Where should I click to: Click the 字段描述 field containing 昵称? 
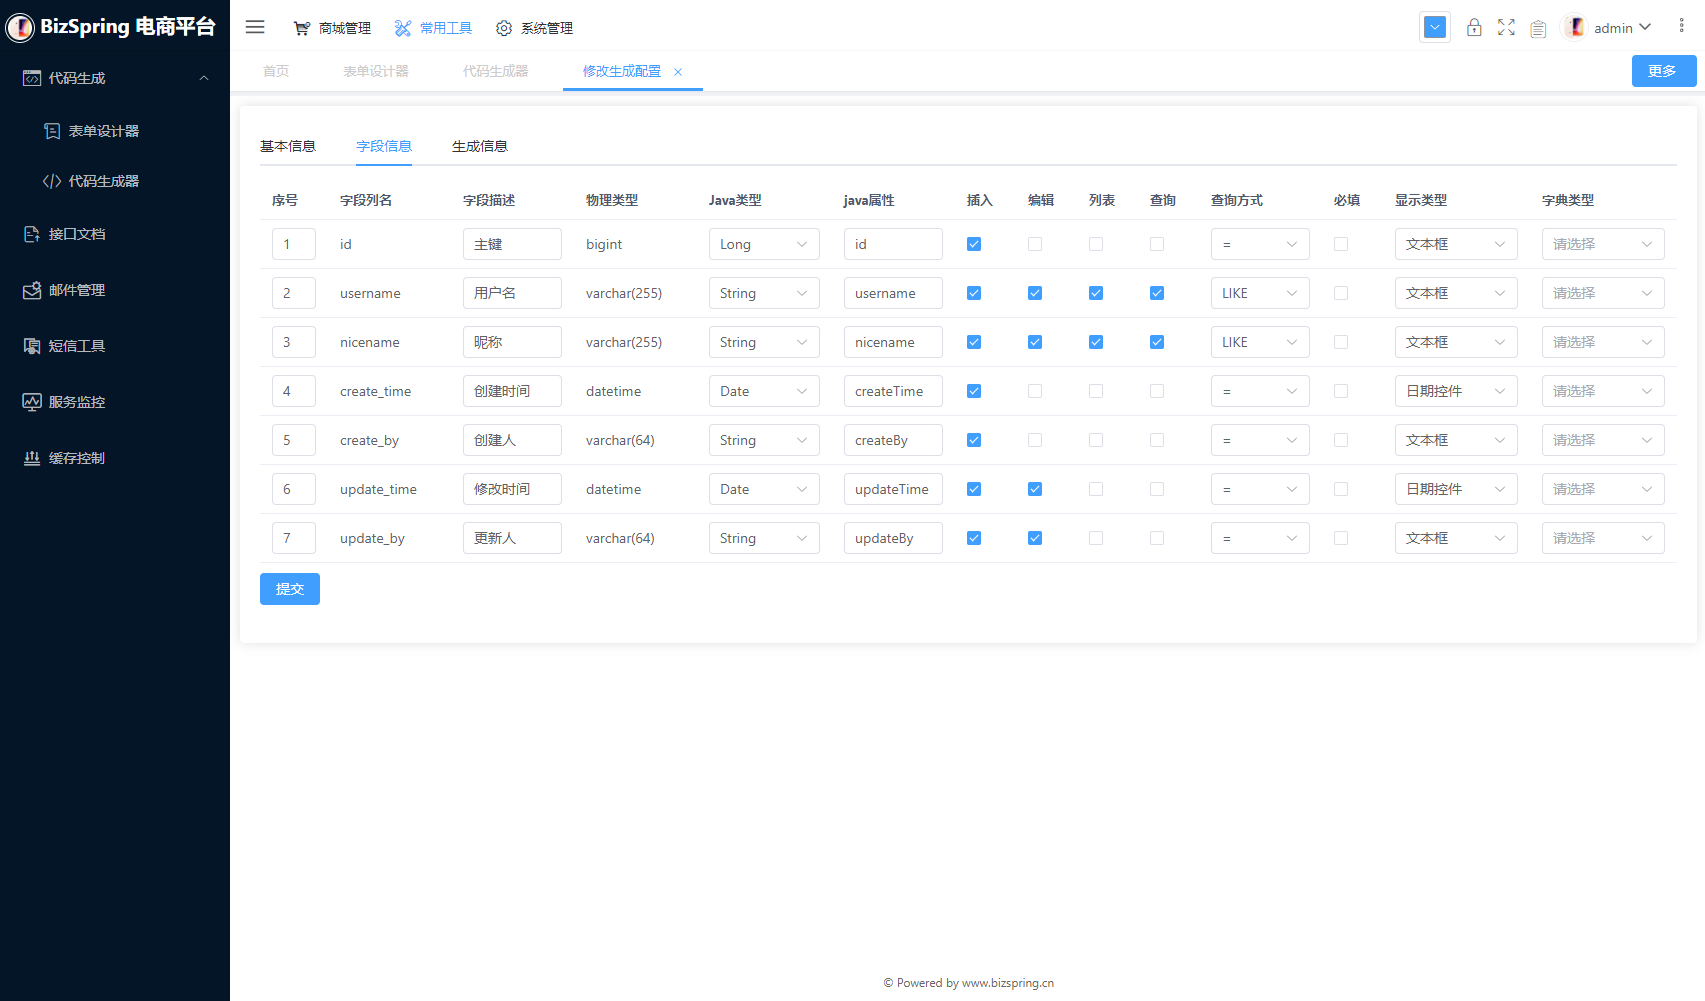click(x=512, y=342)
